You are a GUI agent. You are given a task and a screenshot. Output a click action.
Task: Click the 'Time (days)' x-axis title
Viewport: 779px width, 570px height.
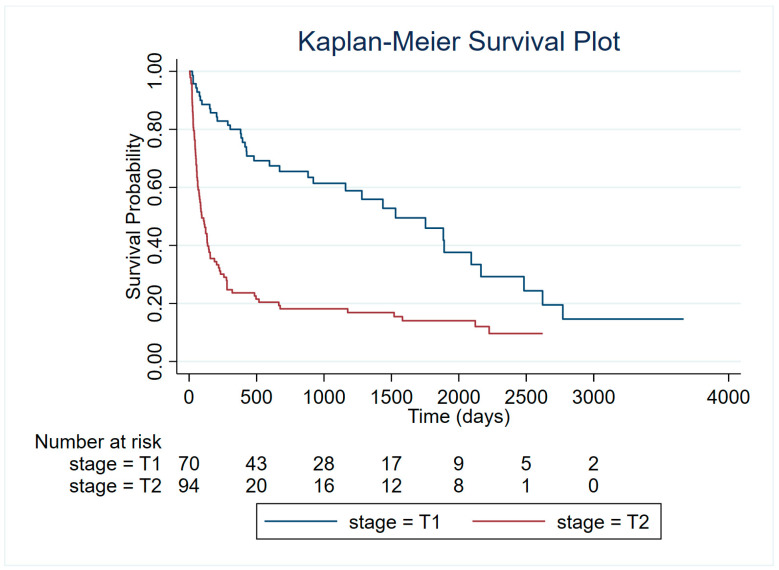click(459, 416)
